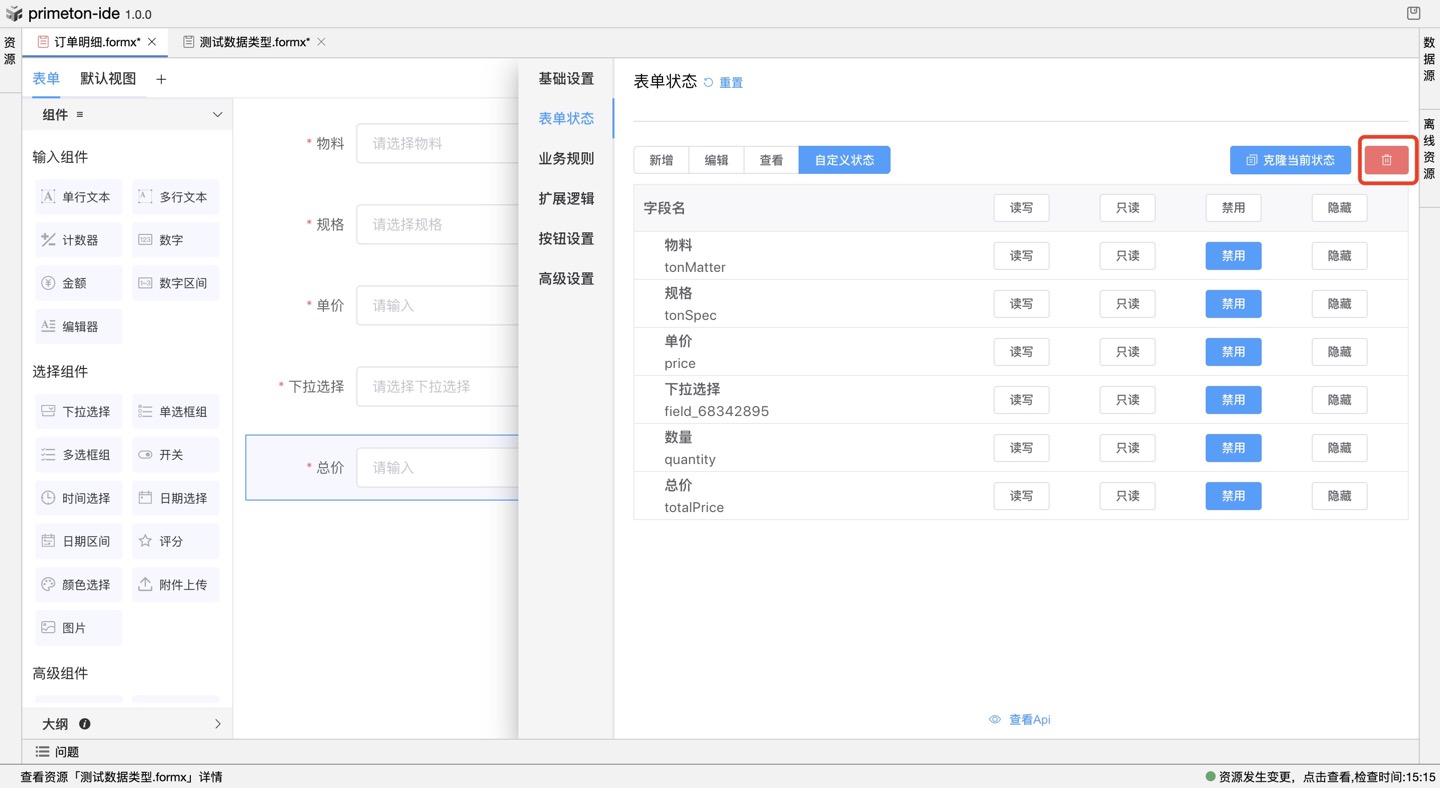Set 物料 field to 读写
Image resolution: width=1440 pixels, height=788 pixels.
[x=1021, y=256]
